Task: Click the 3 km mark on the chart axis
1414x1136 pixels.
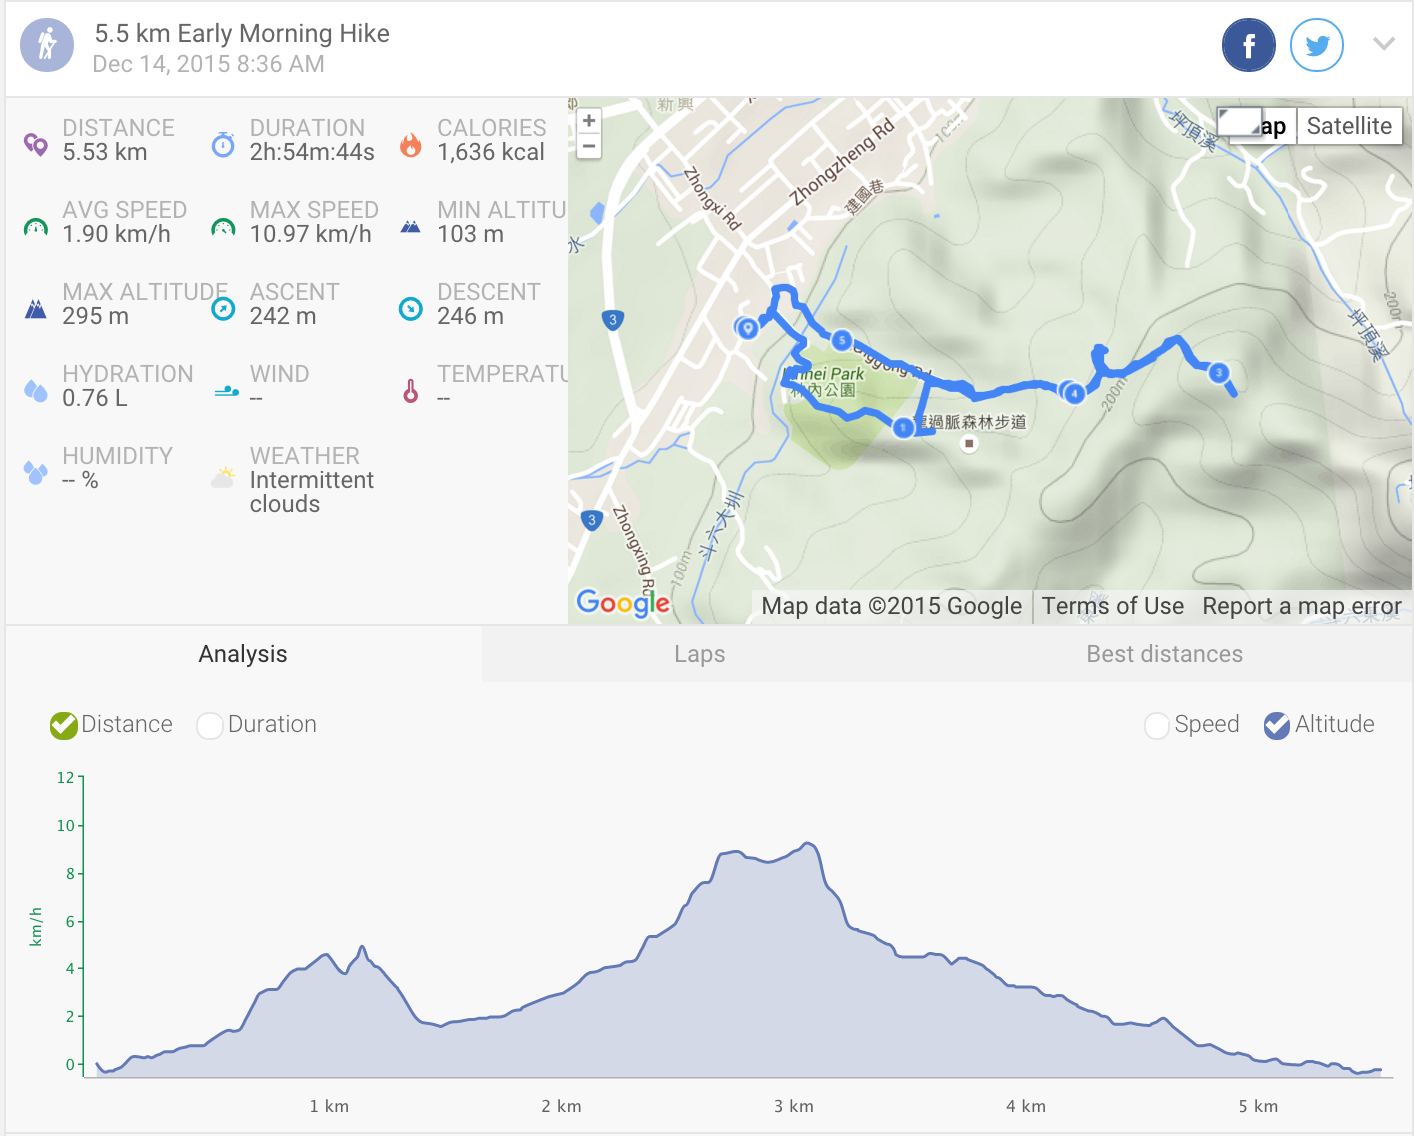Action: [794, 1106]
